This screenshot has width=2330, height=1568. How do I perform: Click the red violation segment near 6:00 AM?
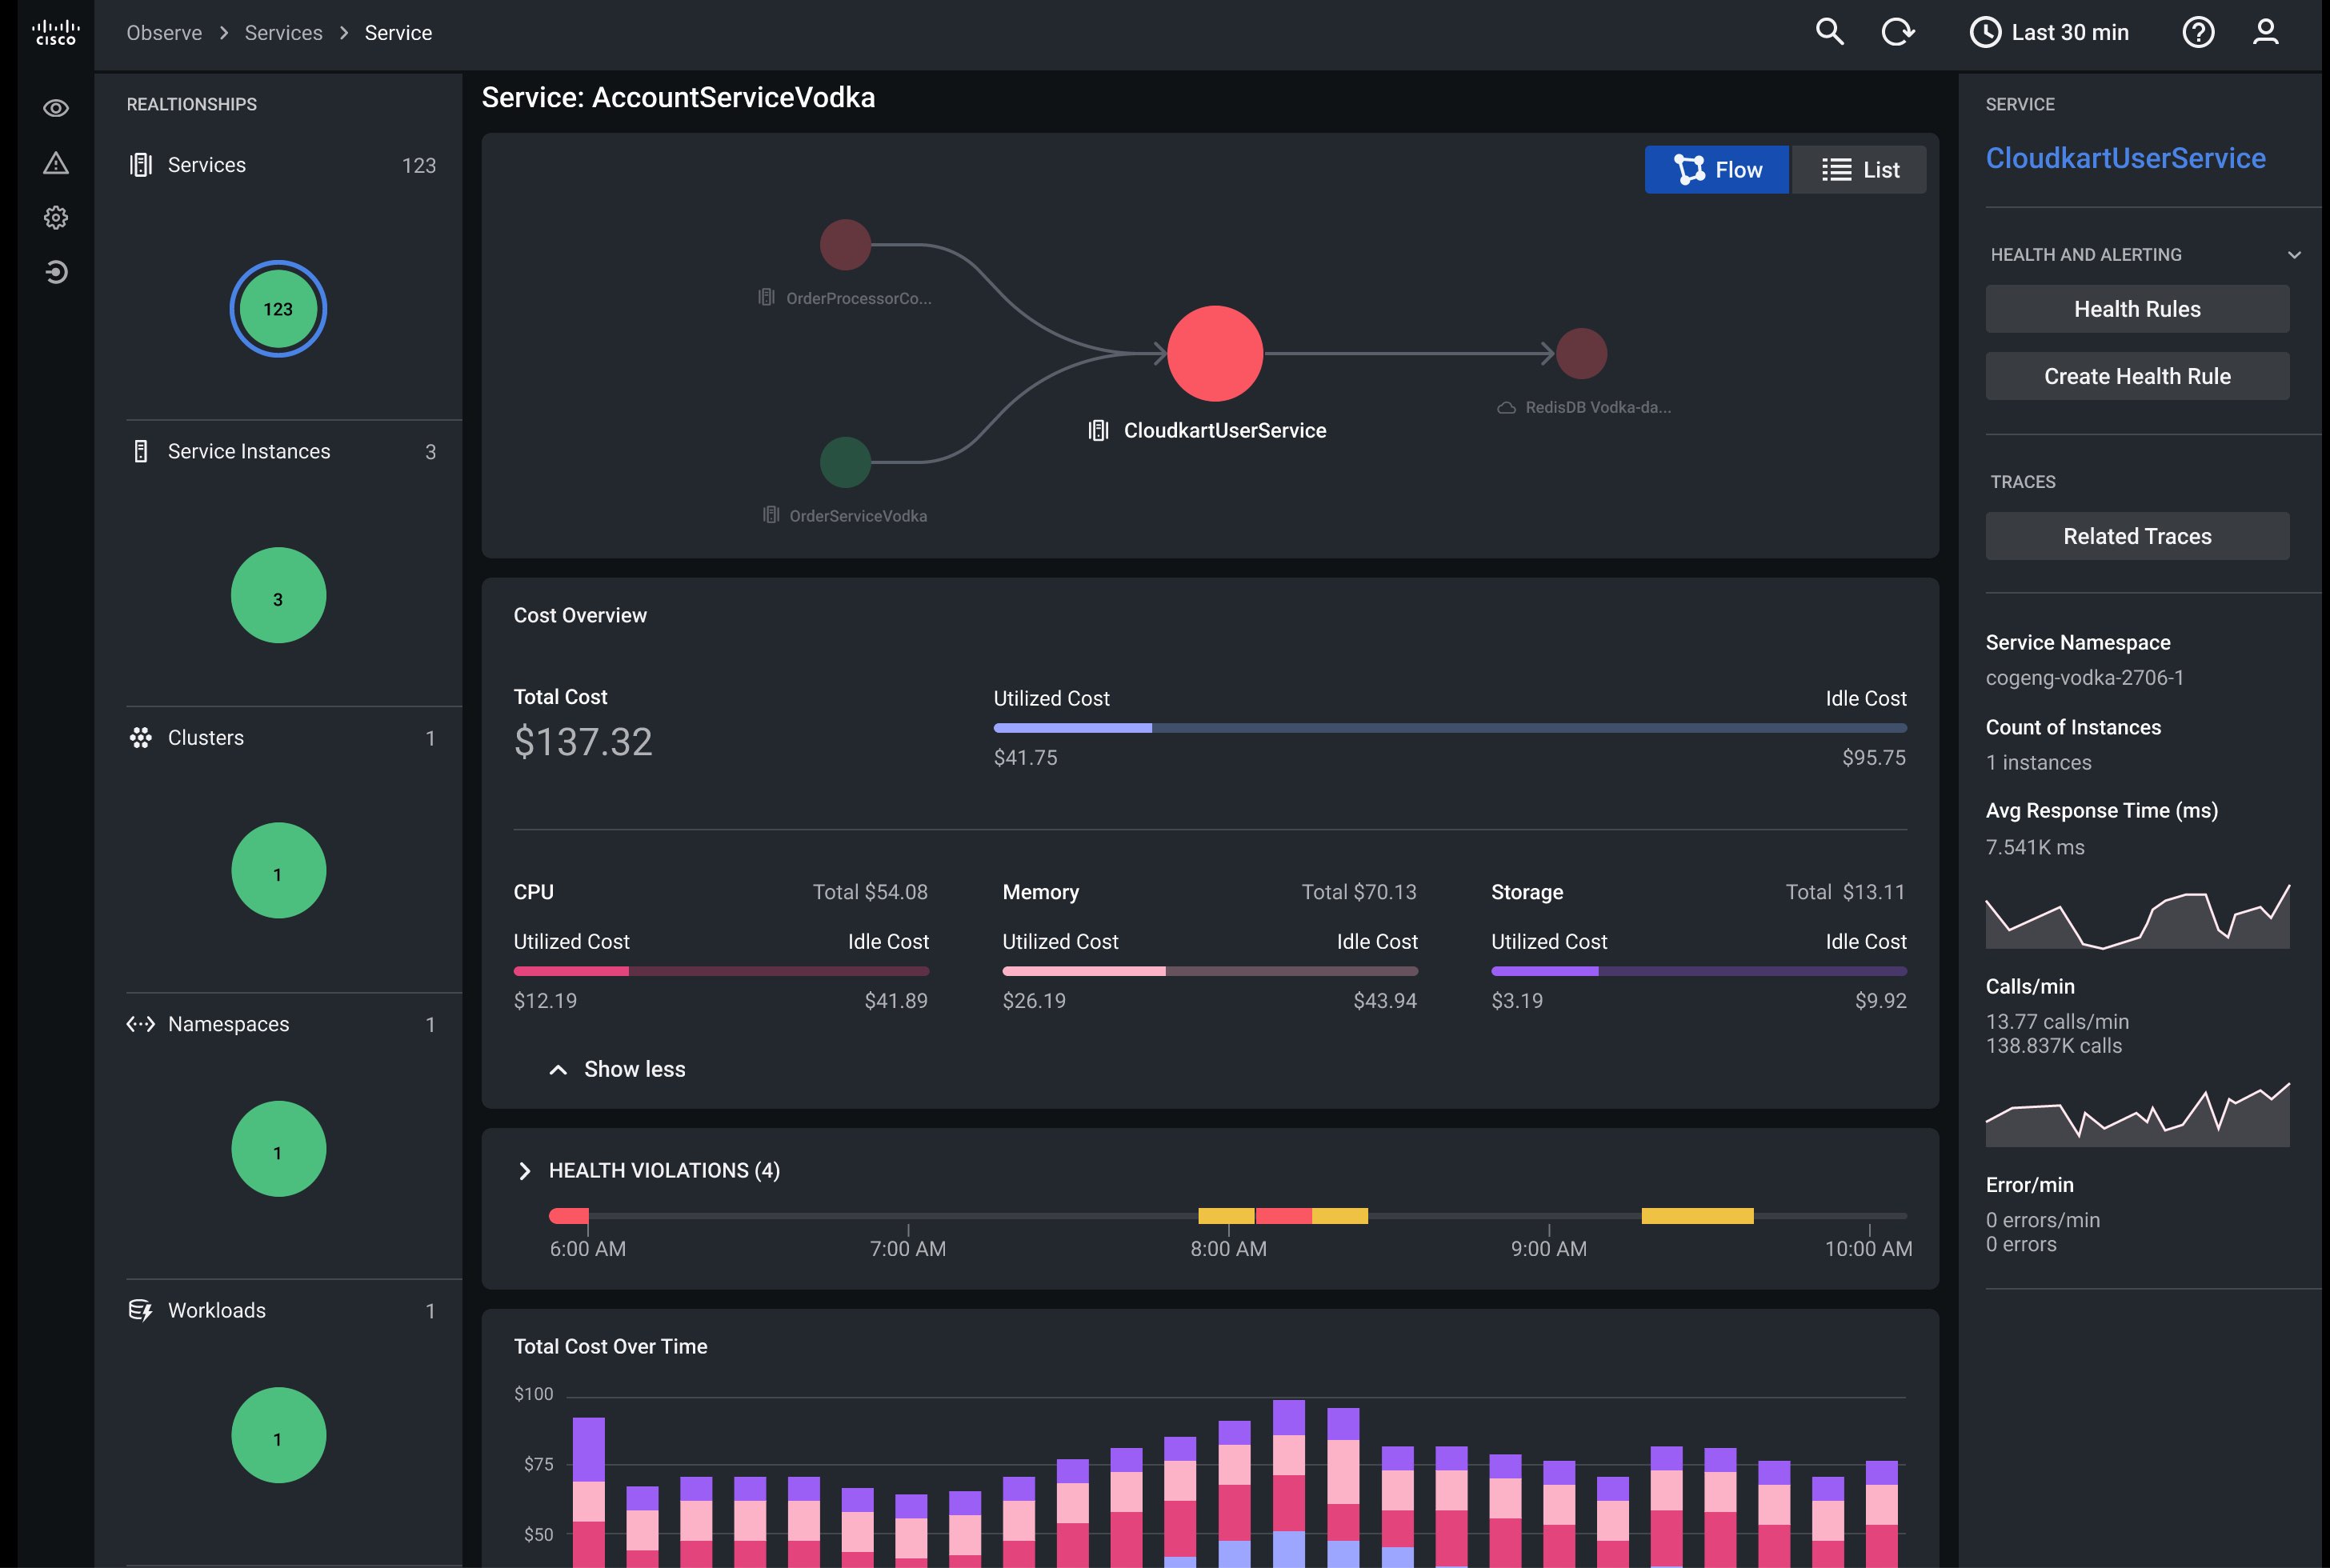pos(569,1216)
